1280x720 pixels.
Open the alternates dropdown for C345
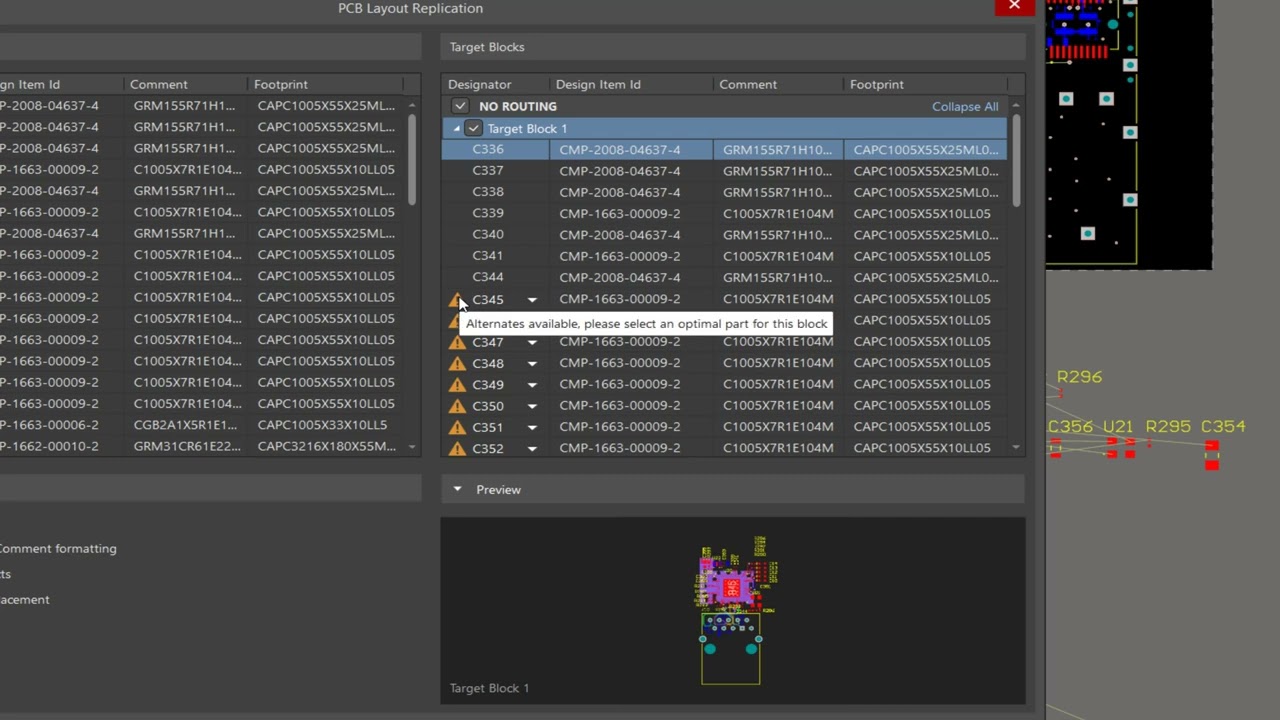532,299
